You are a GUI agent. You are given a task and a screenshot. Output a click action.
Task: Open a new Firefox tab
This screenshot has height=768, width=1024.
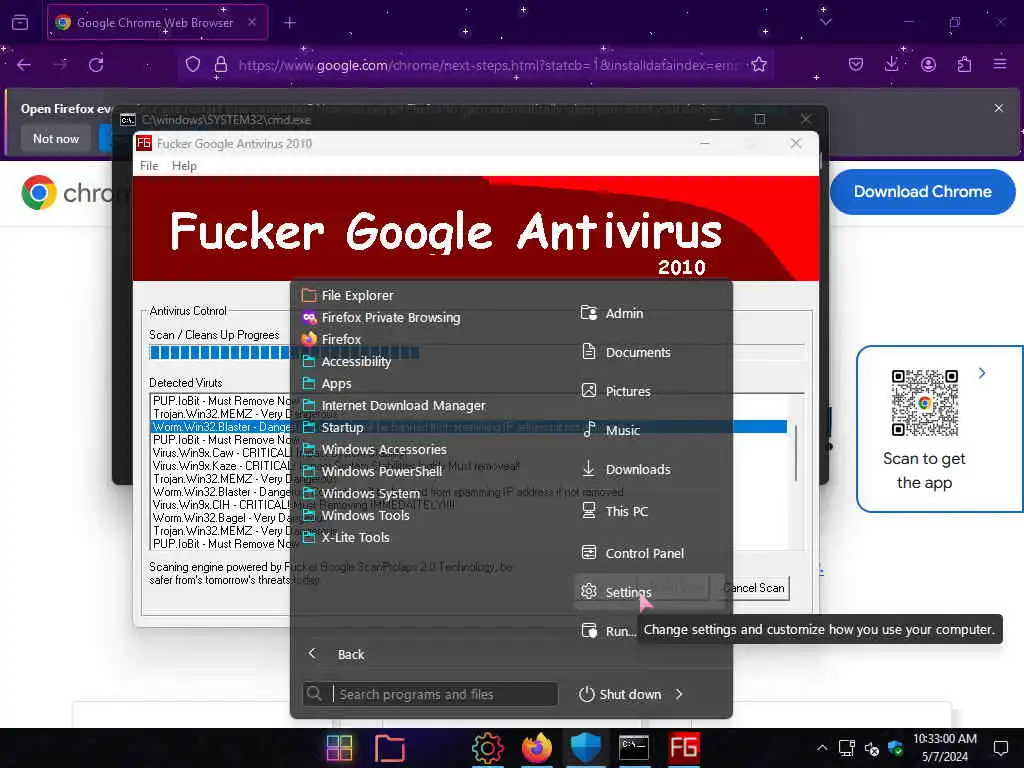point(290,23)
